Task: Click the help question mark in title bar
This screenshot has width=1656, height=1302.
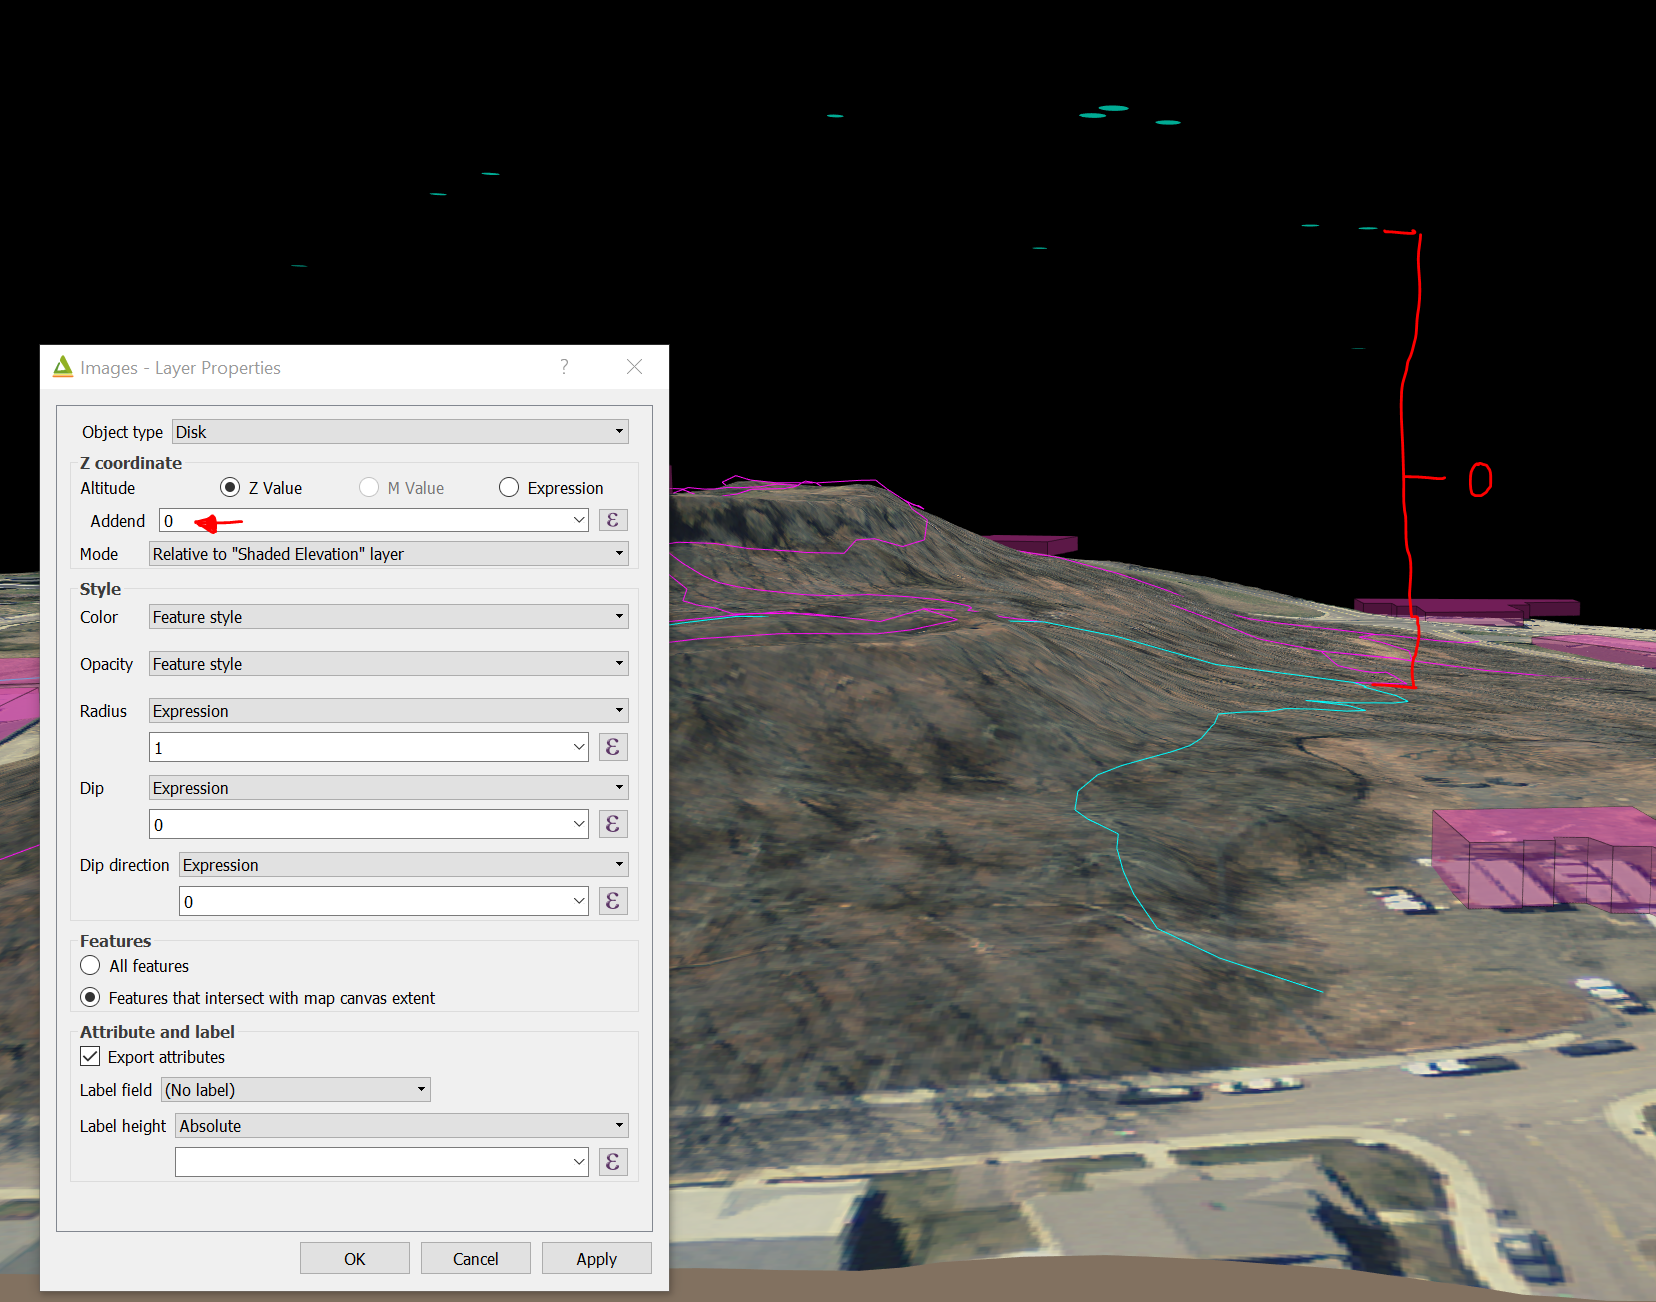Action: 564,367
